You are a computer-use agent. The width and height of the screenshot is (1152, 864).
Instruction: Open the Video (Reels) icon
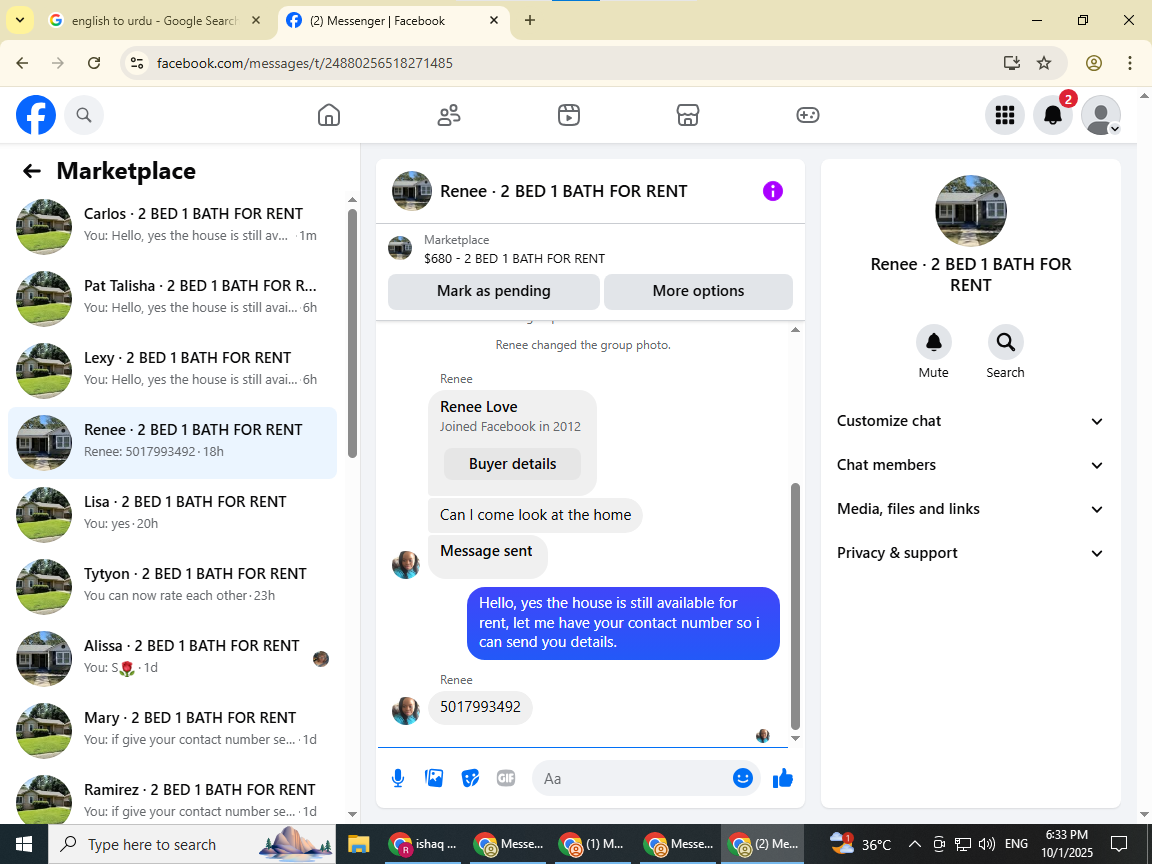(x=569, y=115)
